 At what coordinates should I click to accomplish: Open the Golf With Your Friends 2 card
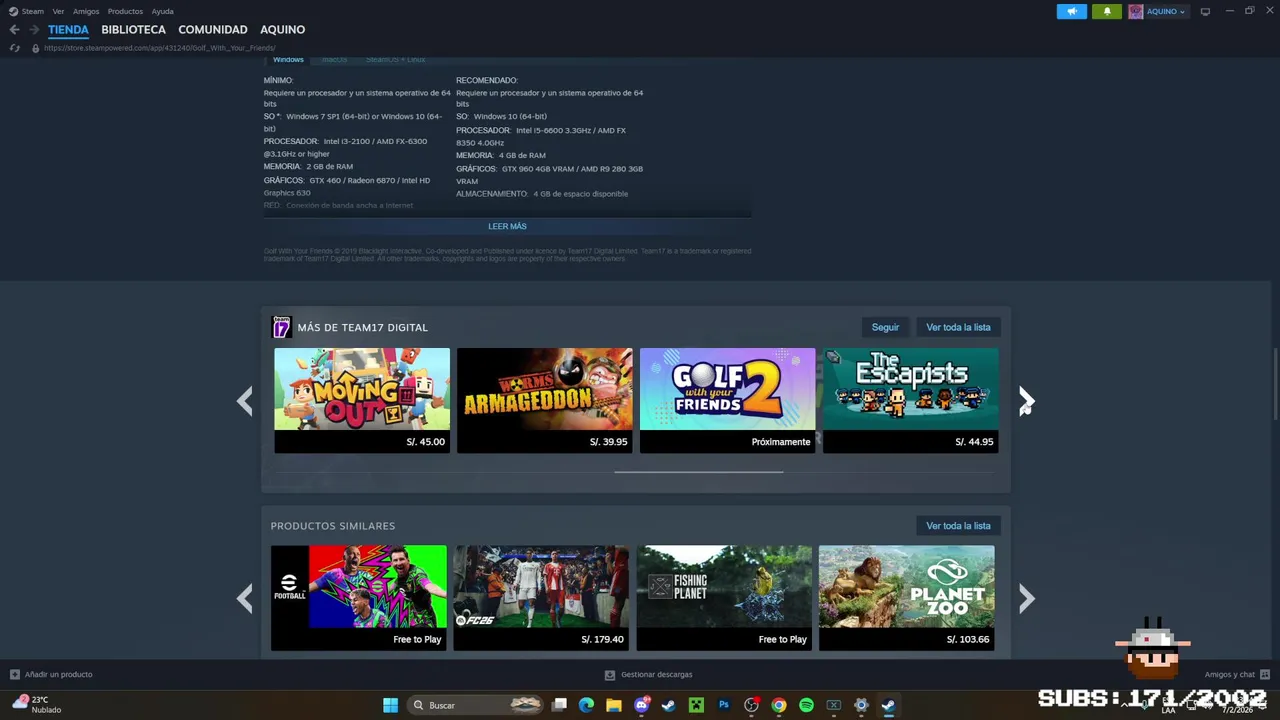727,400
